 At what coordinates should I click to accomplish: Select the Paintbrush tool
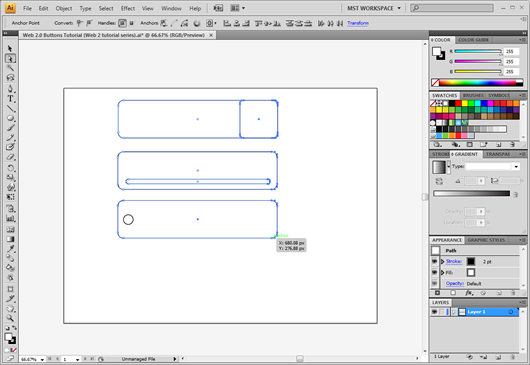point(10,128)
